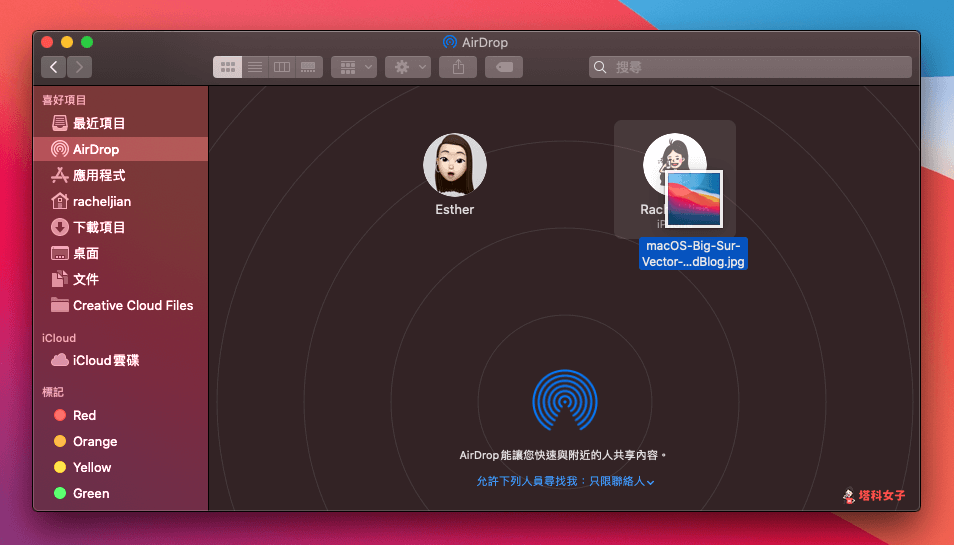
Task: Open 文件 in the sidebar
Action: 120,279
